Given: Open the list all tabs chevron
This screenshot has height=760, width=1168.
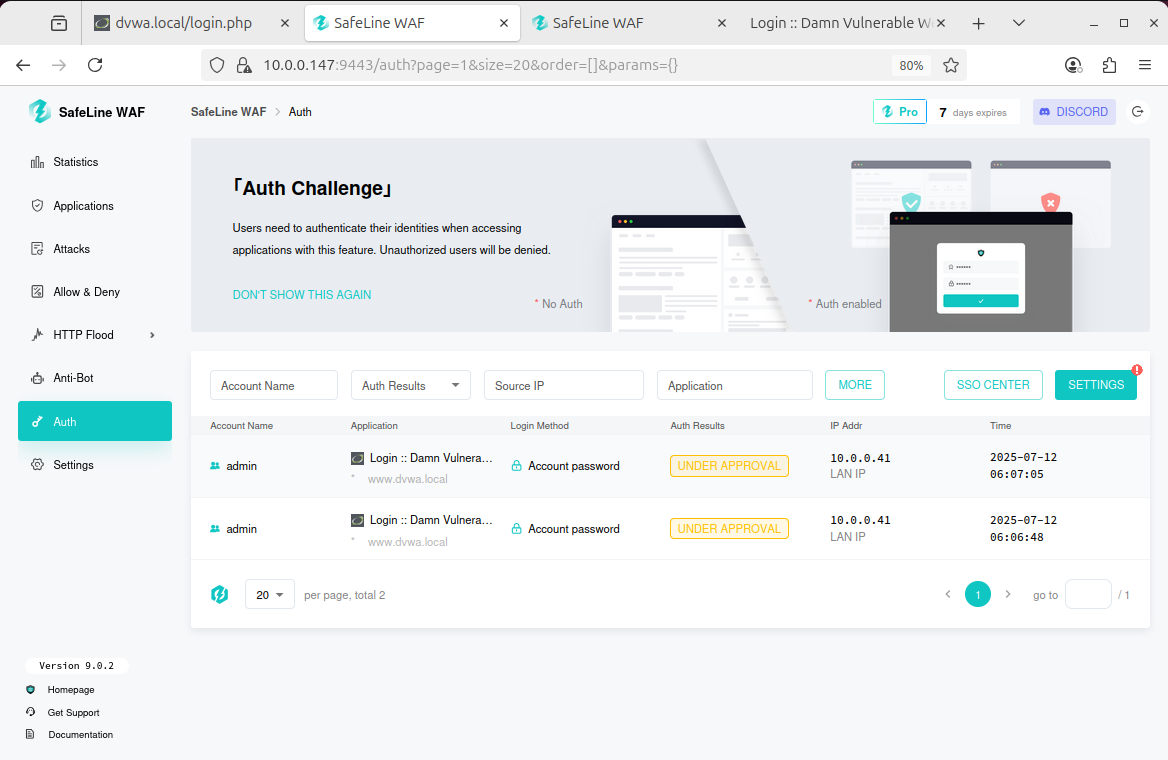Looking at the screenshot, I should click(x=1019, y=23).
